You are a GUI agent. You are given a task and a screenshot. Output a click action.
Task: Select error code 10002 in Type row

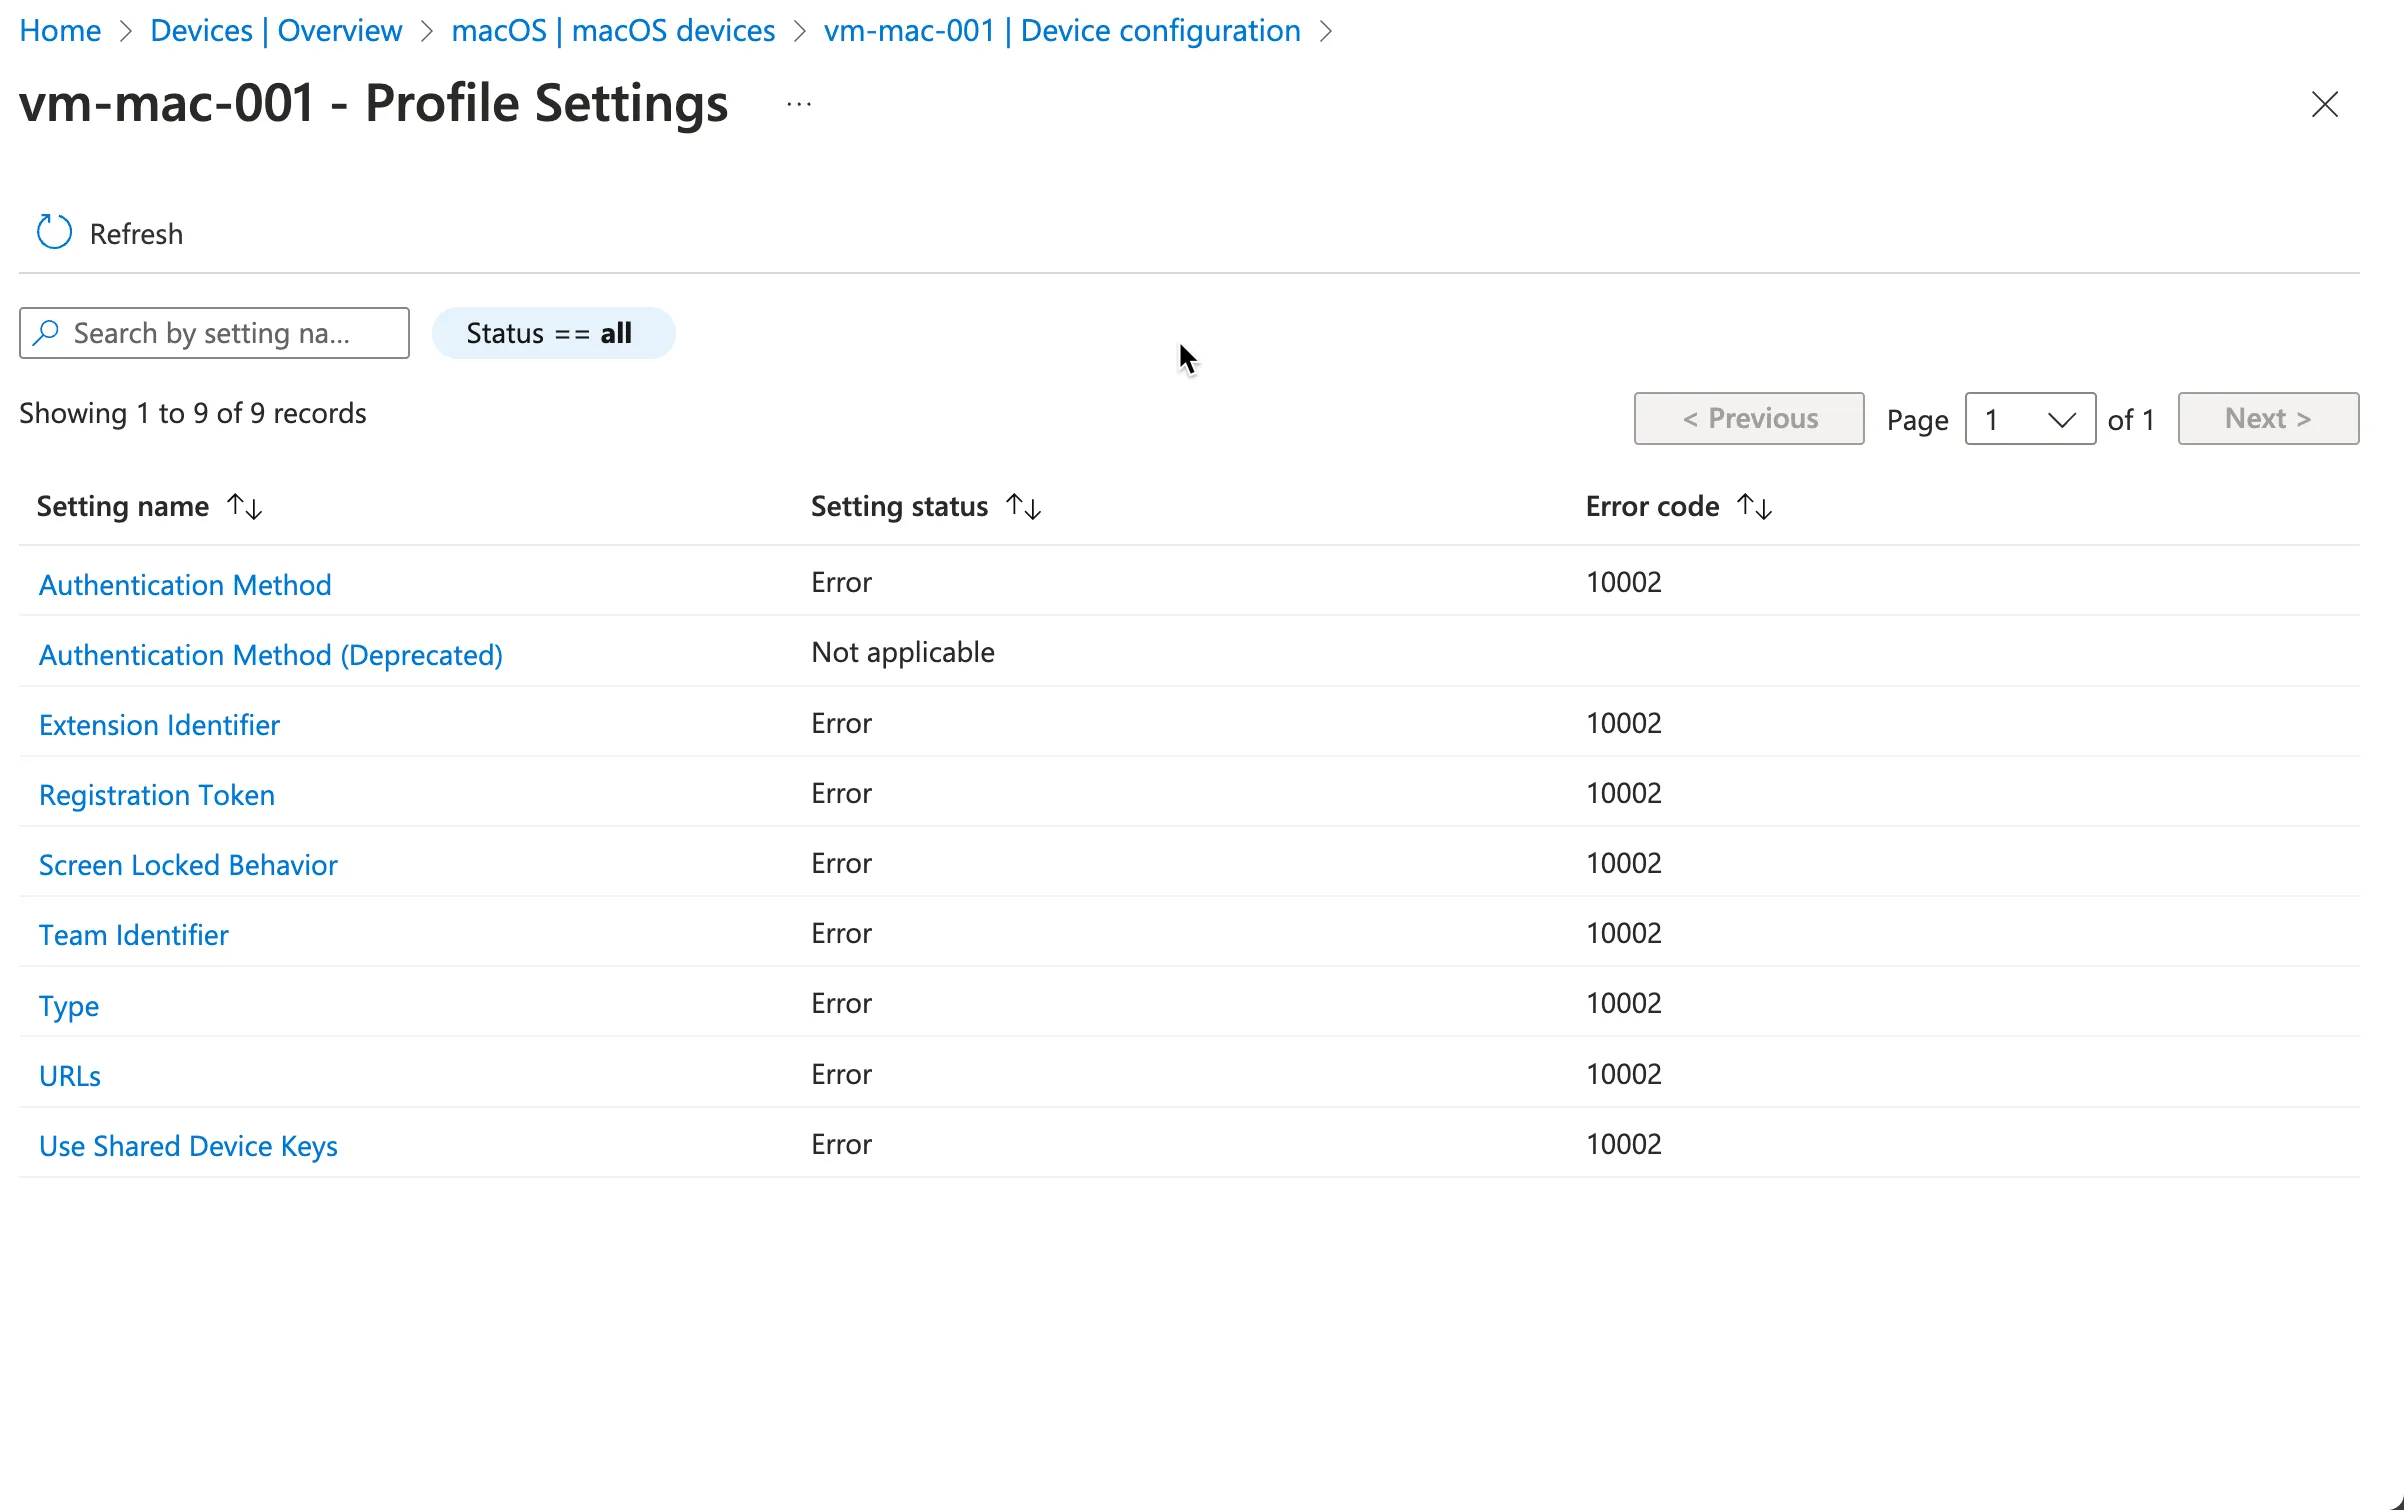(x=1624, y=1002)
